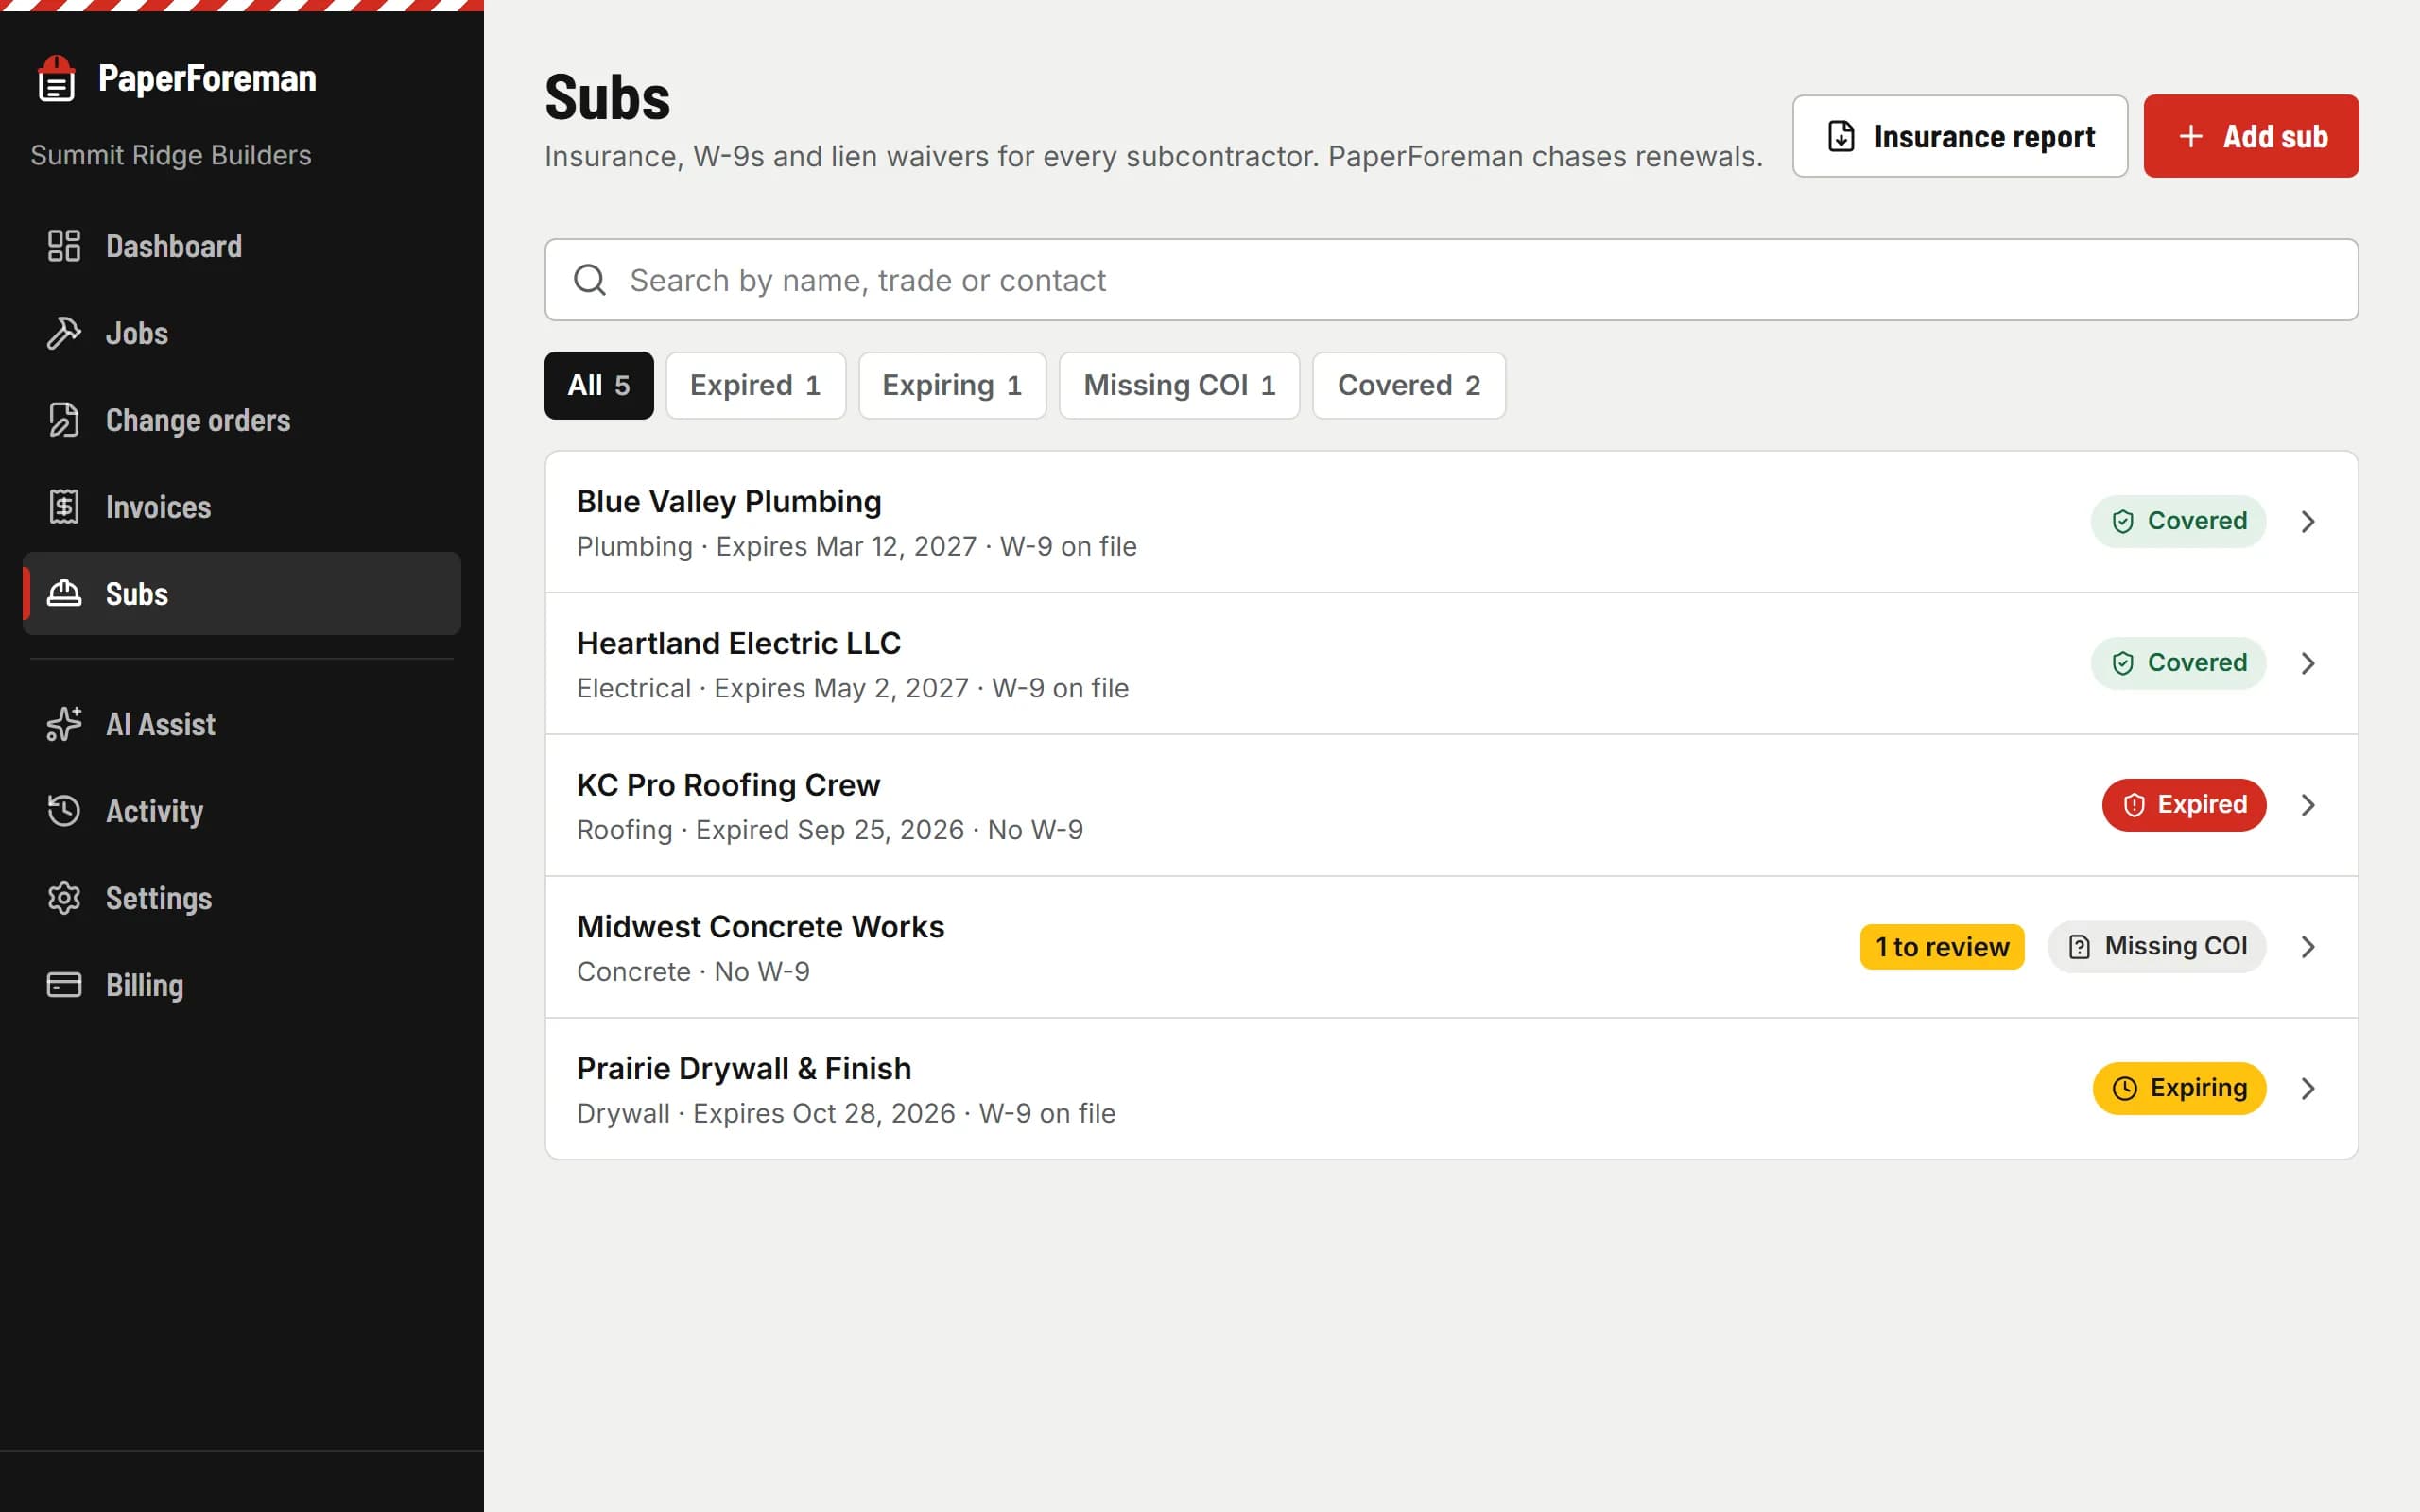Click the Dashboard grid icon
Screen dimensions: 2420x1512
64,246
